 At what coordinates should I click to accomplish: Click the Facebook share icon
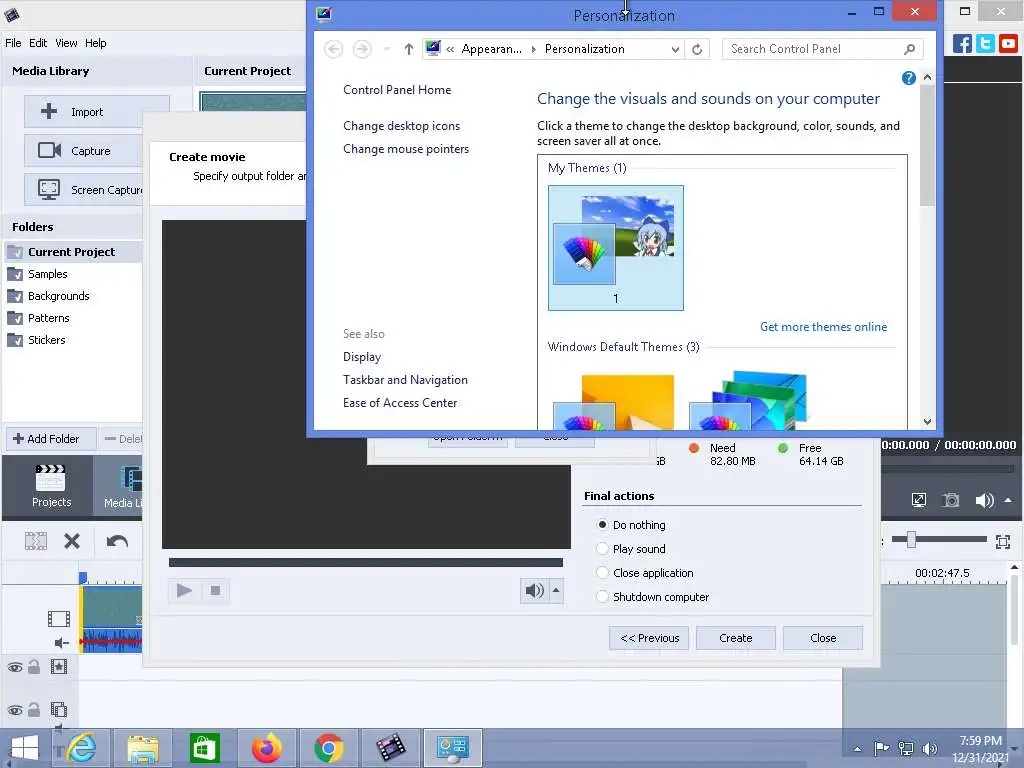pos(962,44)
